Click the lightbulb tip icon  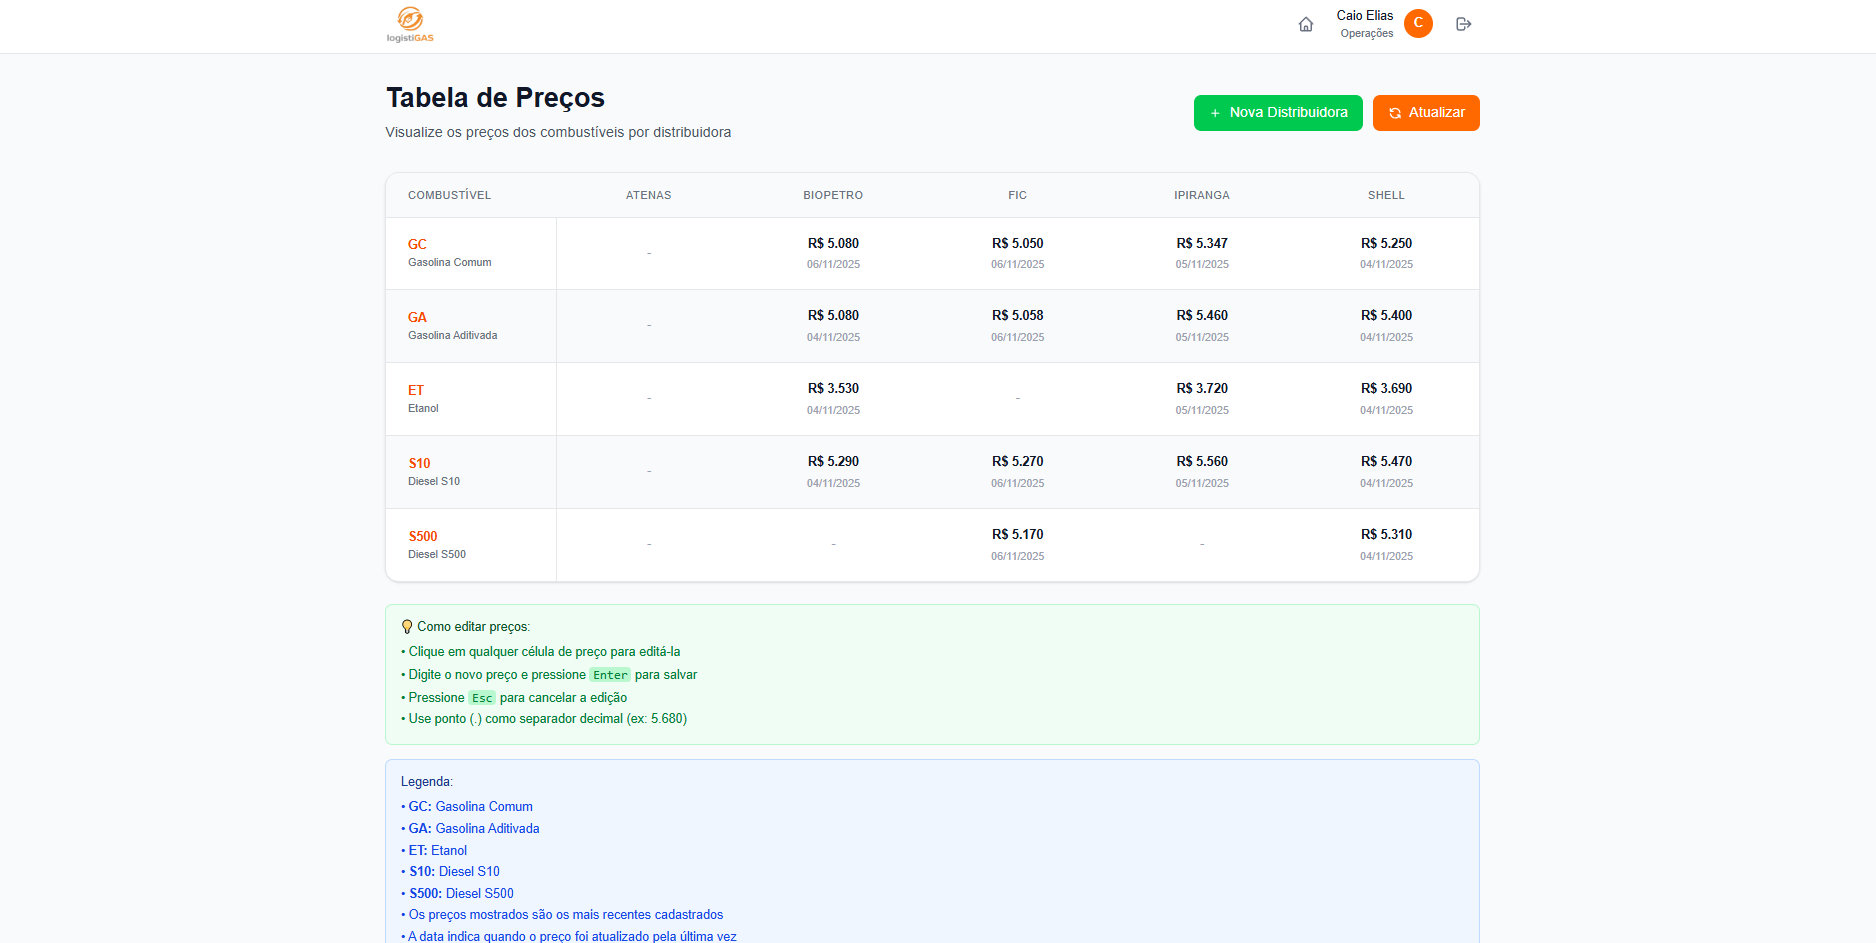[x=407, y=627]
